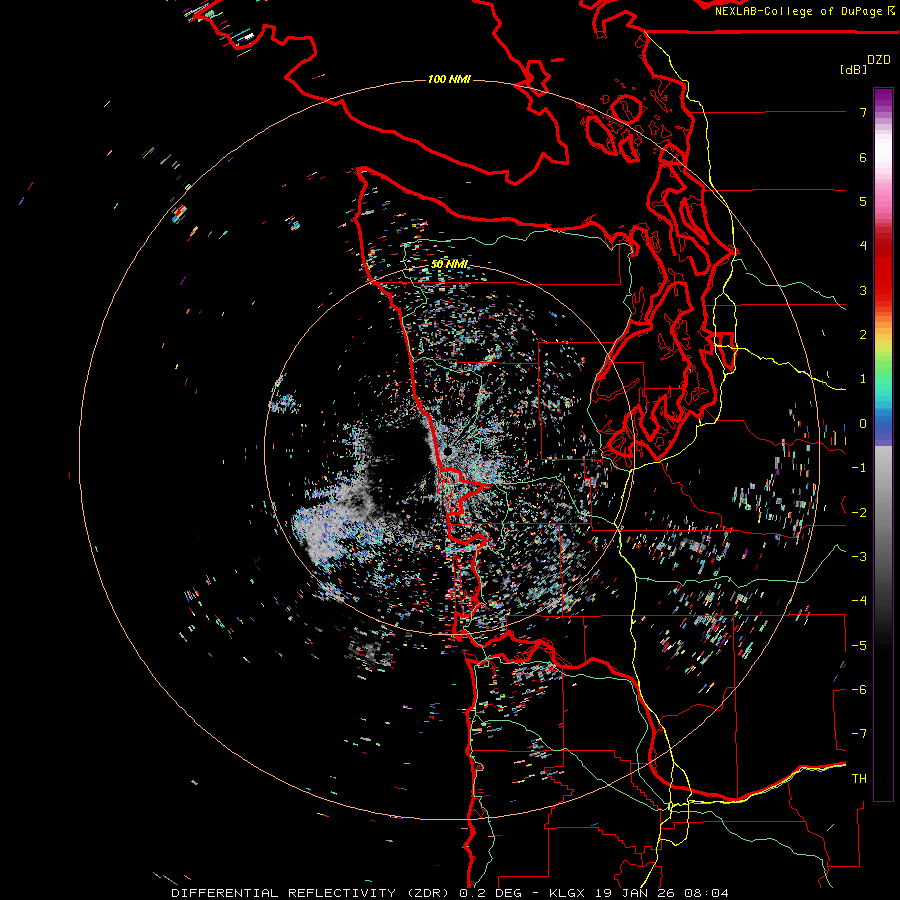Click the -7 dB value on color scale
Viewport: 900px width, 900px height.
[x=859, y=734]
